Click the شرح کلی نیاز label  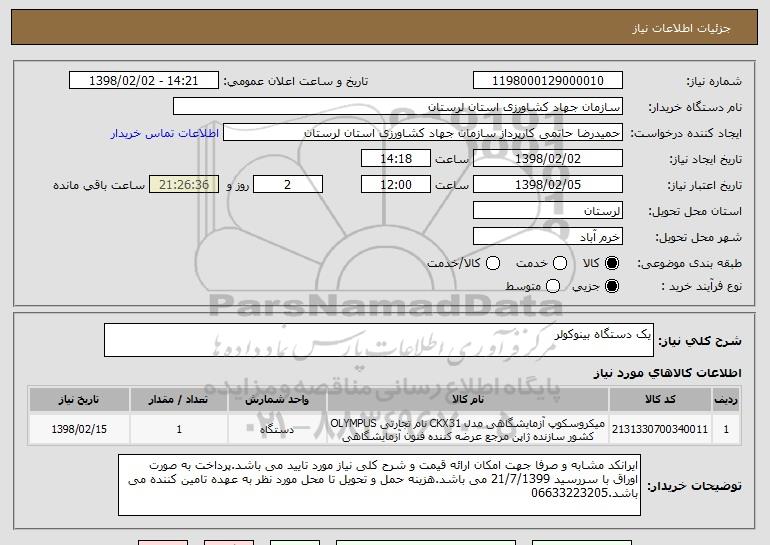pyautogui.click(x=700, y=341)
